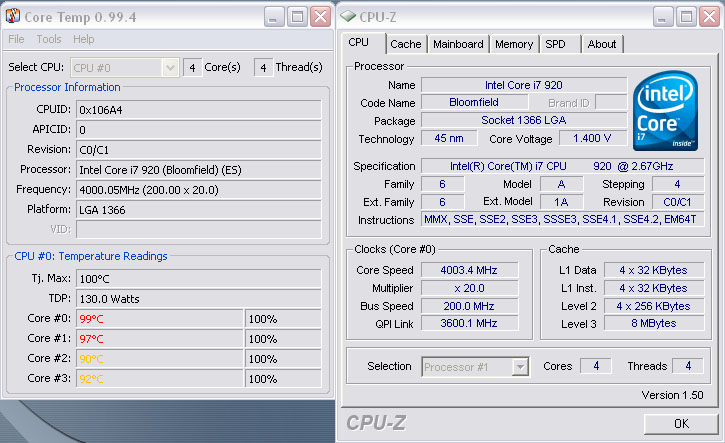Select the CPU tab in CPU-Z
The image size is (725, 443).
(x=363, y=43)
